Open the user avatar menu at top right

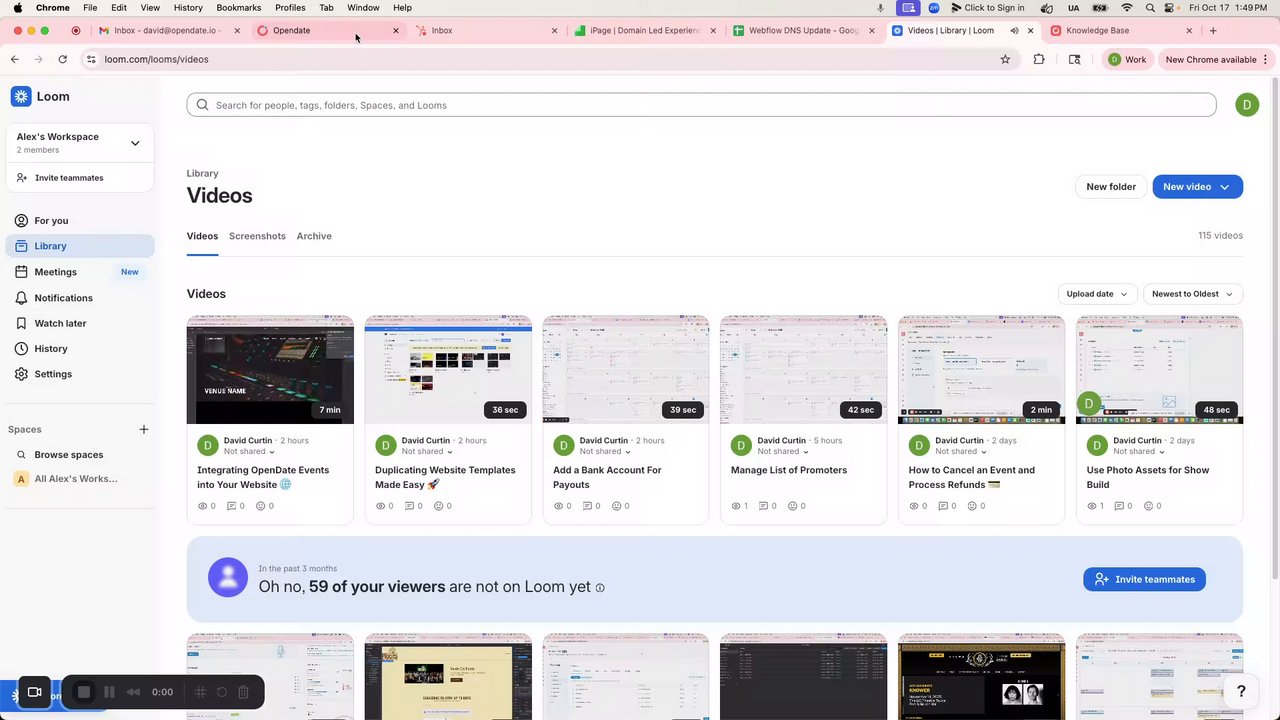1247,105
